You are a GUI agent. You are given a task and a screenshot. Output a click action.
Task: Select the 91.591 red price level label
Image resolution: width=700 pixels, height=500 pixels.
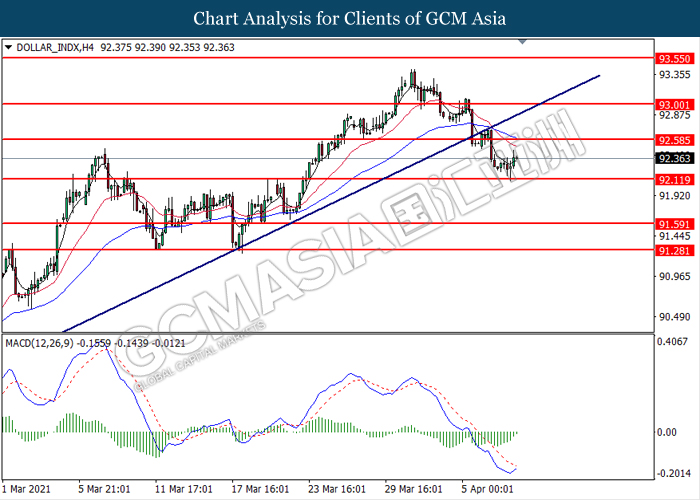coord(675,225)
